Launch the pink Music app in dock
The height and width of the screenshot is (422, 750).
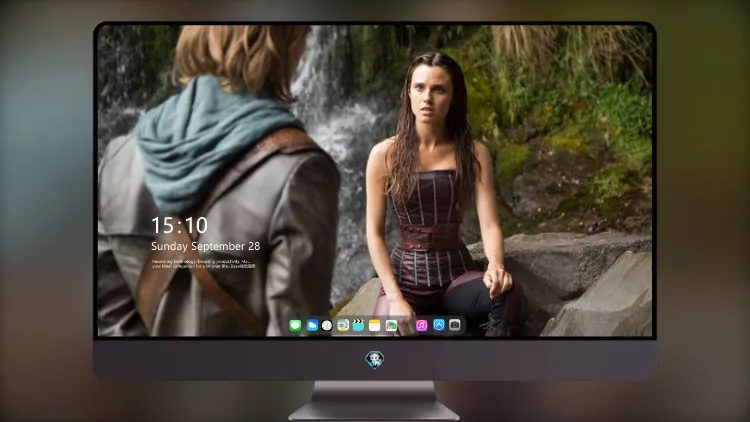(x=421, y=325)
